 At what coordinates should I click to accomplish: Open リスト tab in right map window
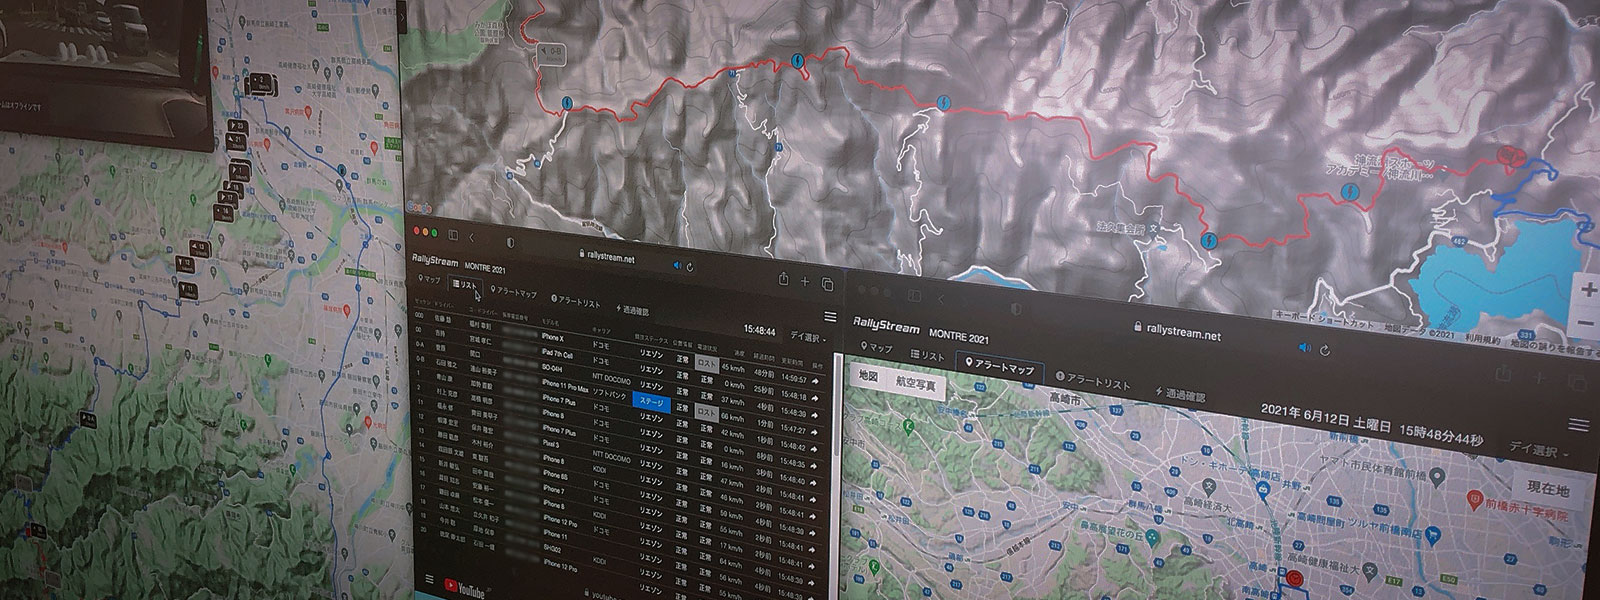(x=928, y=355)
